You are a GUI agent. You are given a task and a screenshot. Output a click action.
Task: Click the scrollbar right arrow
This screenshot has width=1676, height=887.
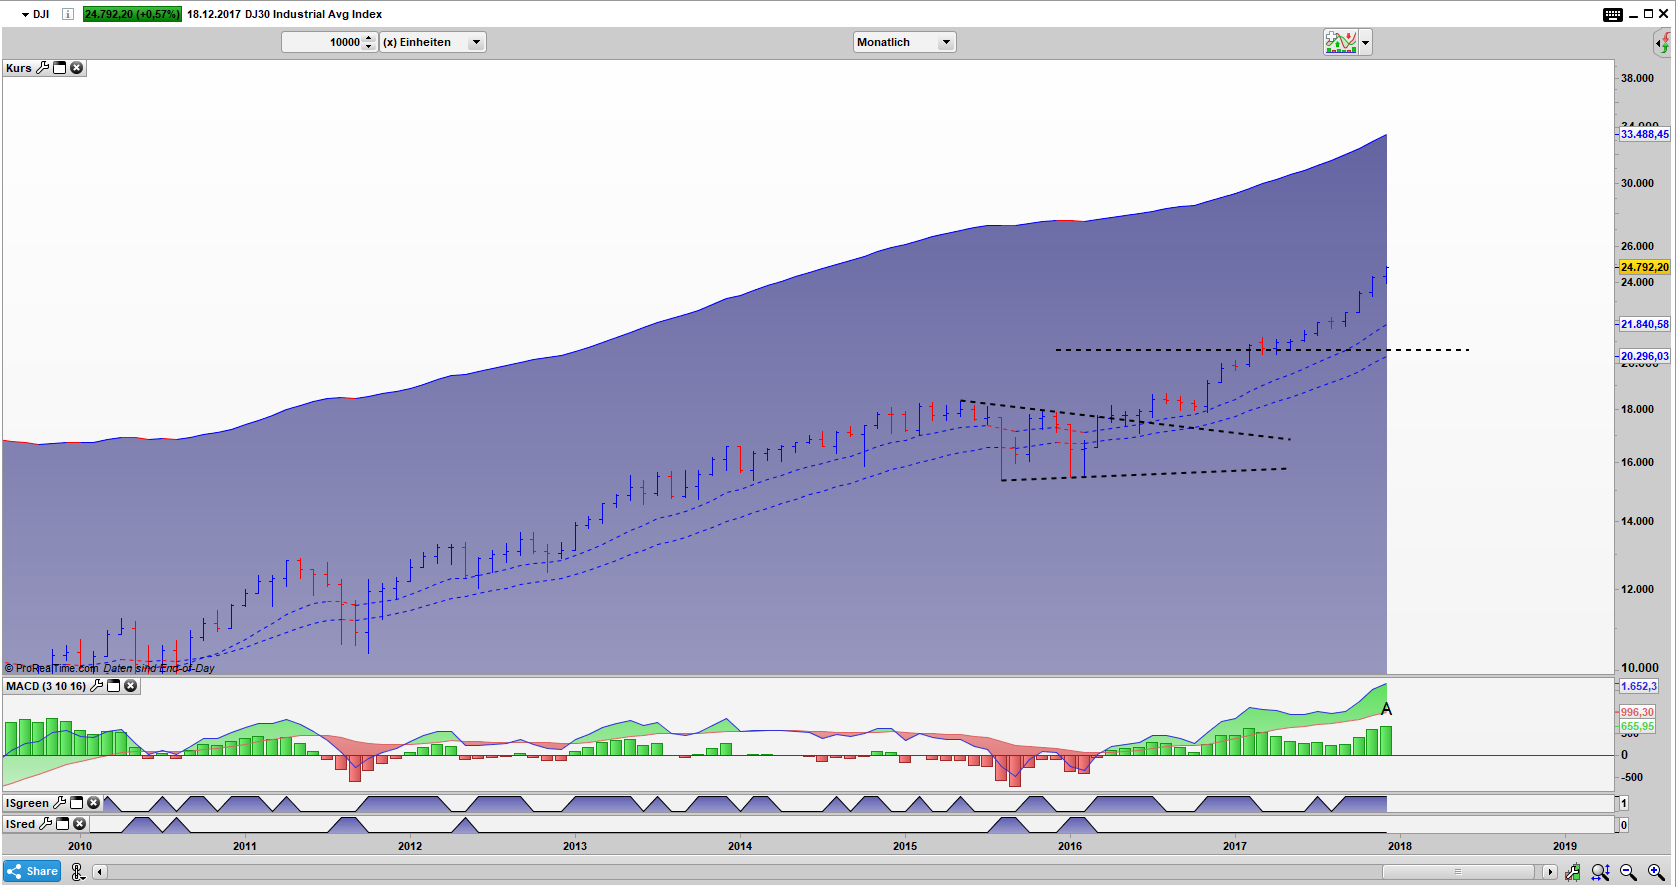[1550, 872]
